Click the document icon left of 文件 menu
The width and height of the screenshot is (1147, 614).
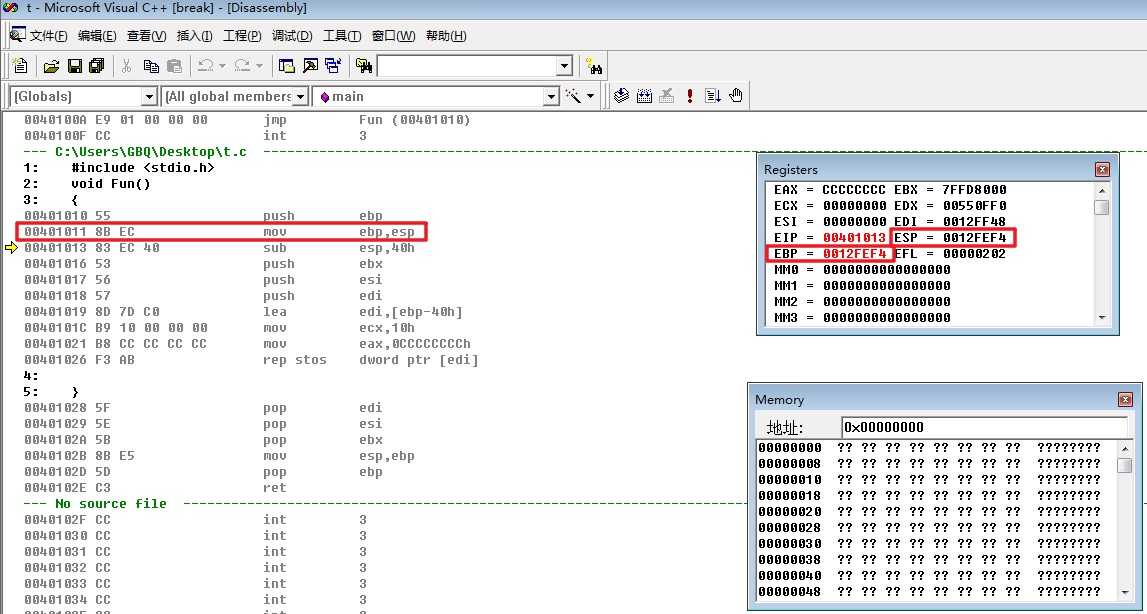(18, 34)
